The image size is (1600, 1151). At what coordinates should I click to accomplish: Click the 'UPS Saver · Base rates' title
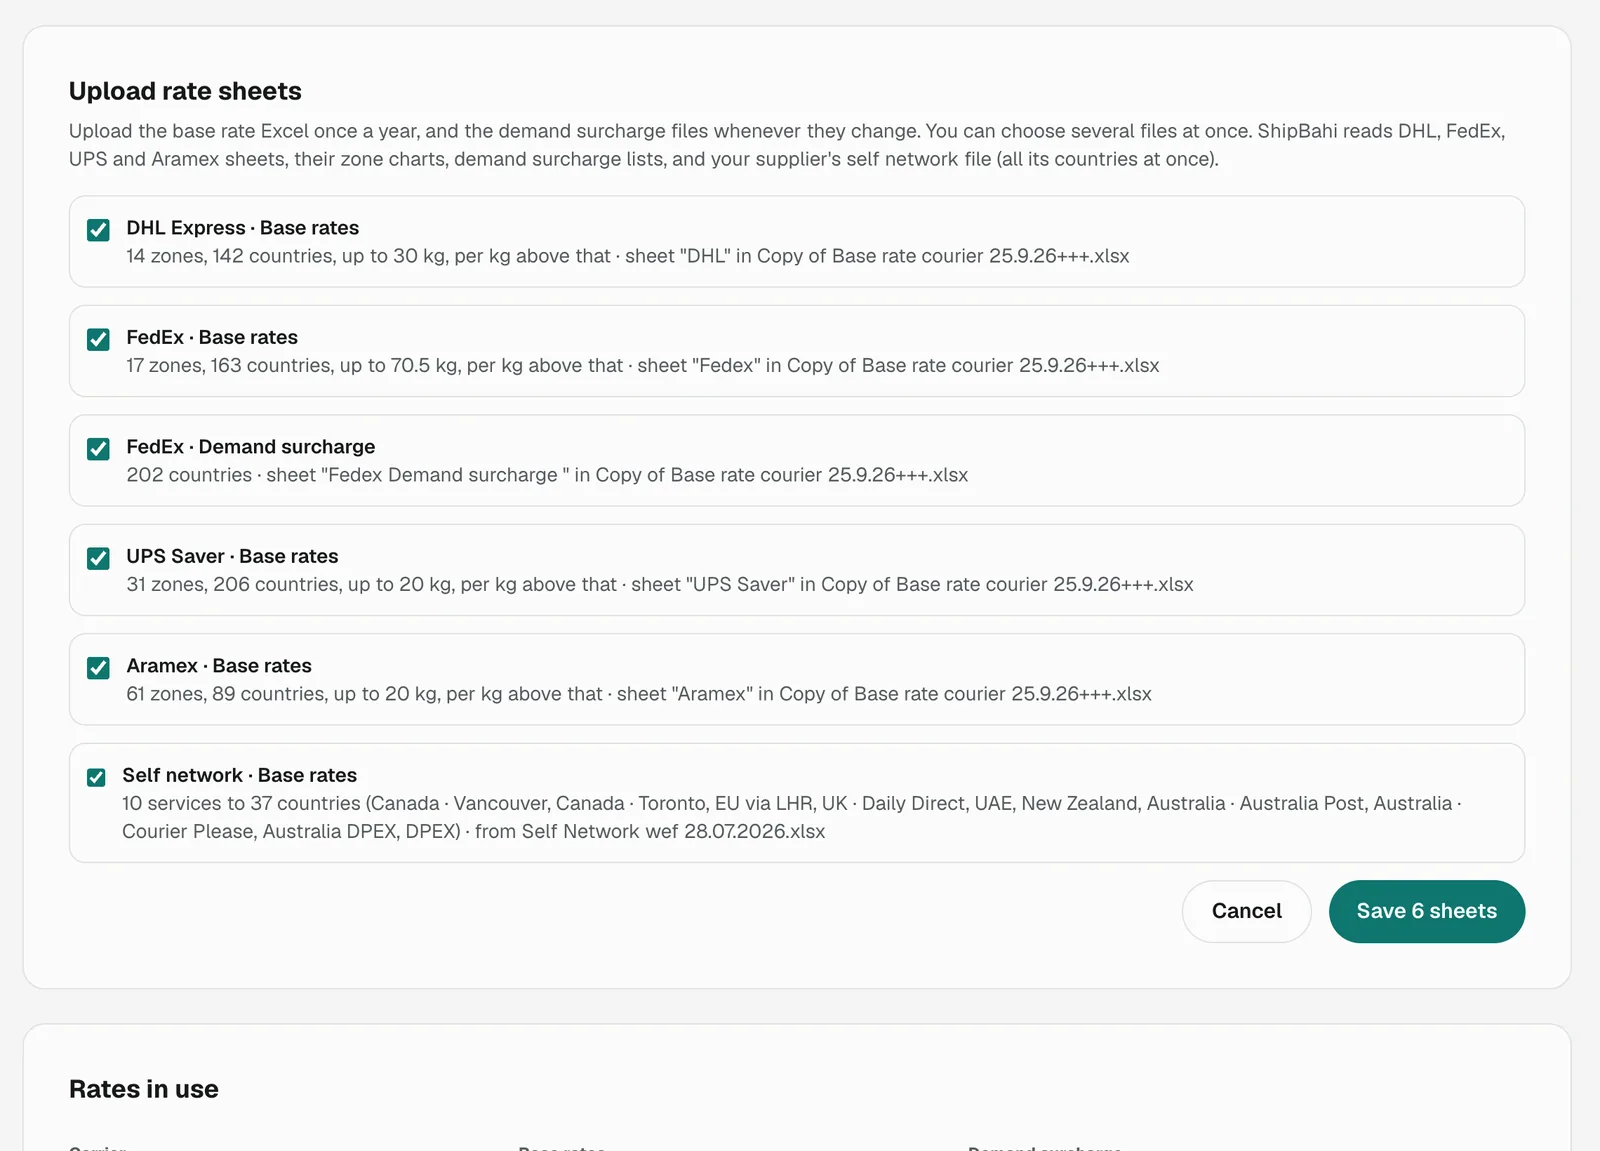point(232,556)
